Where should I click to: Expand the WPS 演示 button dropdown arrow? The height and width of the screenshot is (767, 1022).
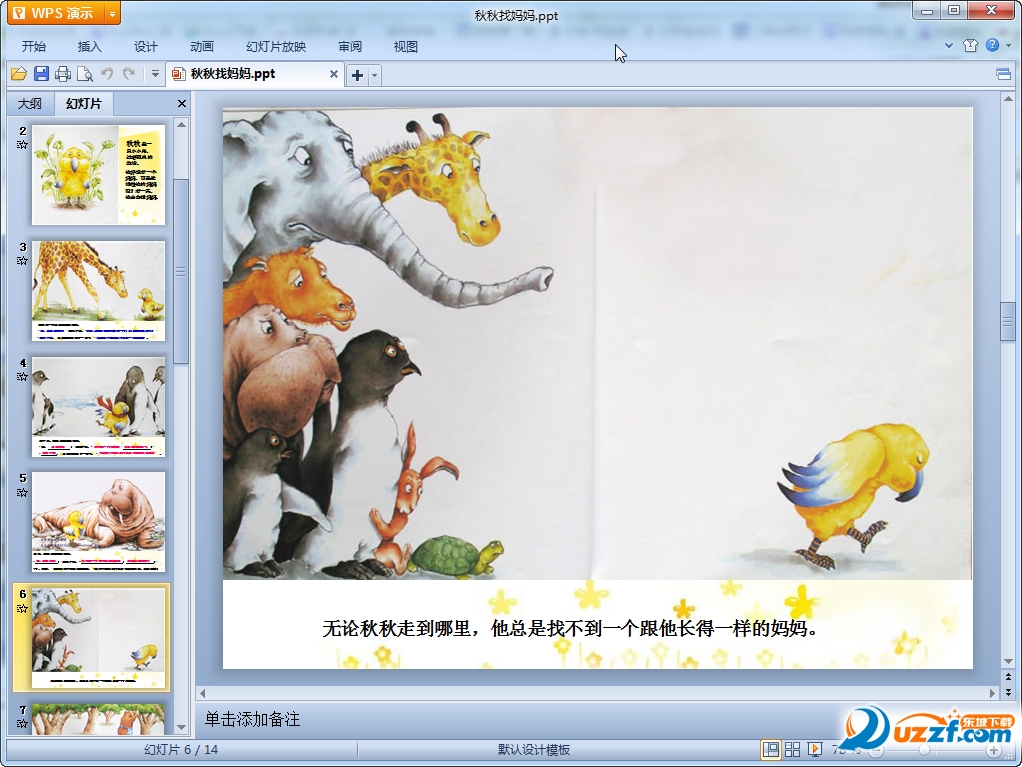[x=113, y=13]
